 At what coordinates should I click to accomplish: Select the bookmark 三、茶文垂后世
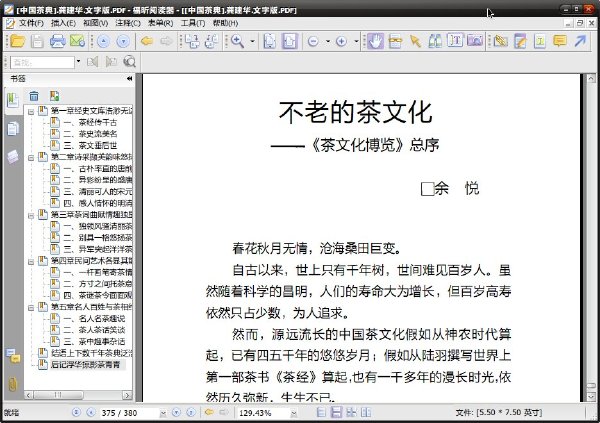click(90, 145)
